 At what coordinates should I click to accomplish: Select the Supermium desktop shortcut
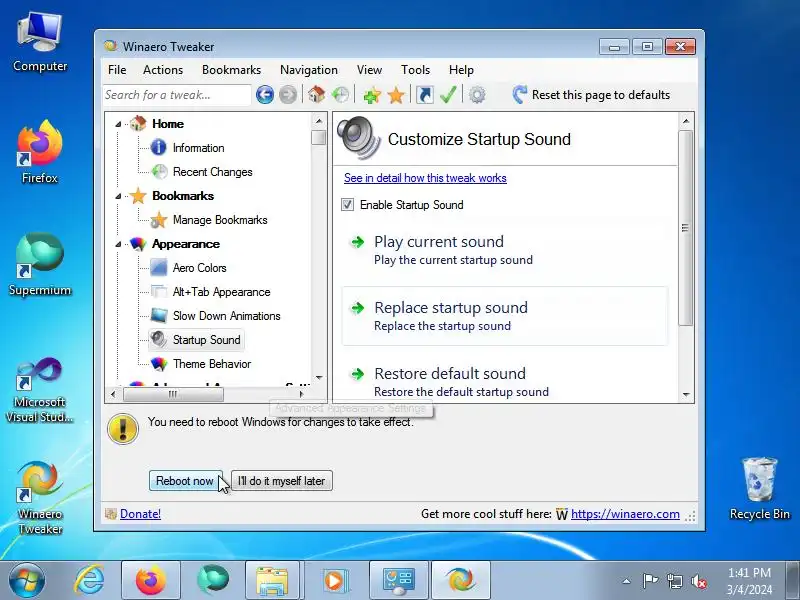40,265
